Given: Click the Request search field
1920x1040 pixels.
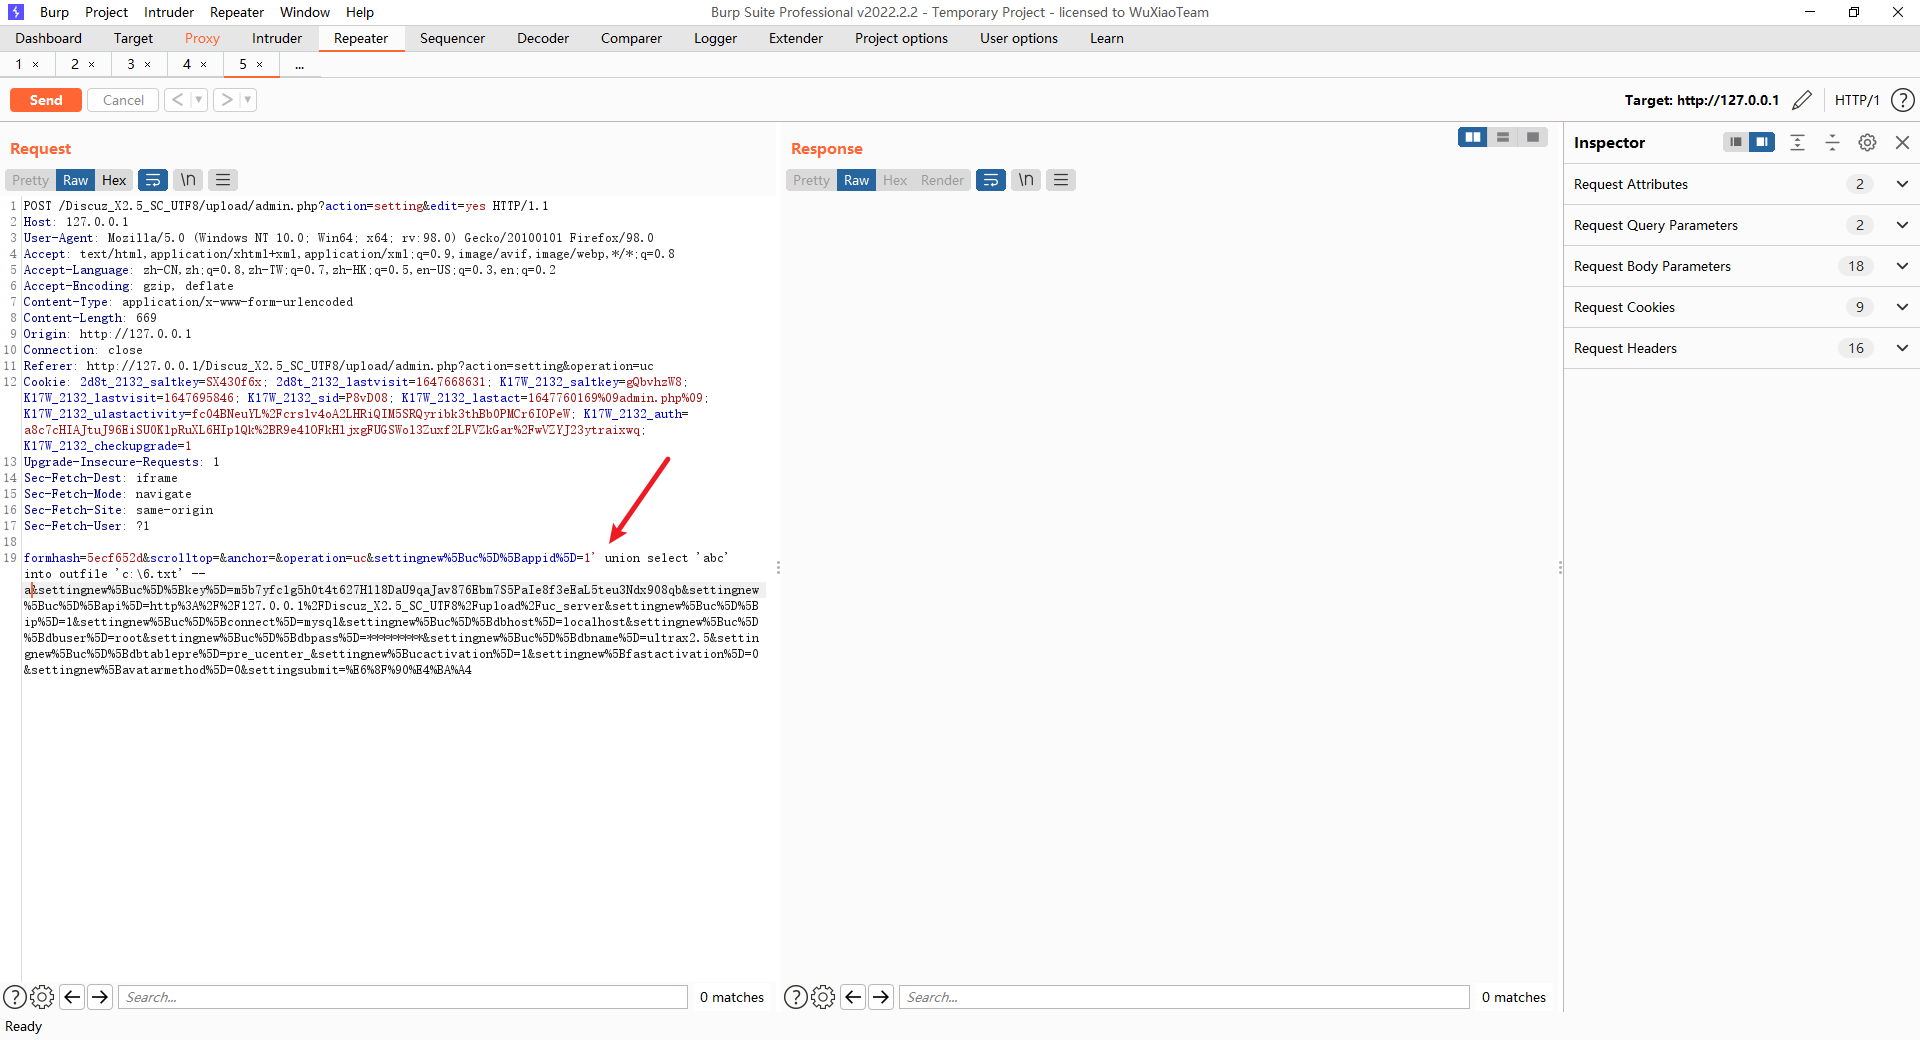Looking at the screenshot, I should coord(403,997).
